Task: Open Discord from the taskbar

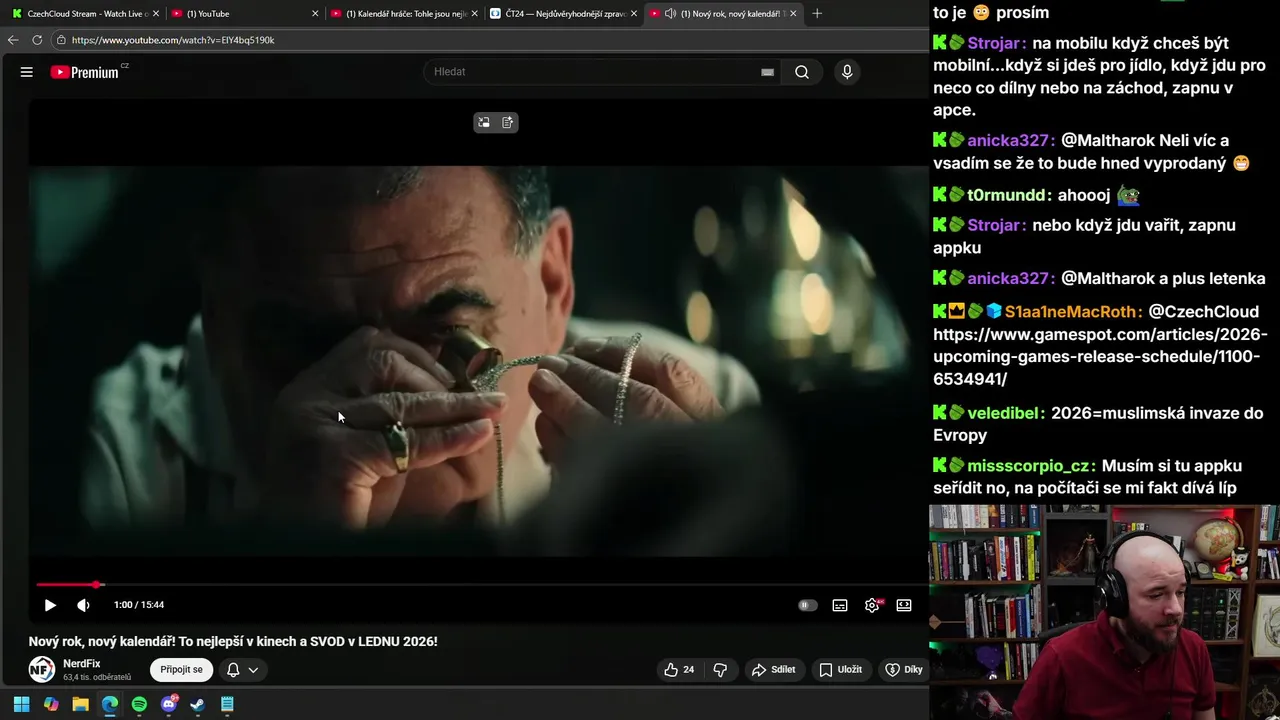Action: 169,704
